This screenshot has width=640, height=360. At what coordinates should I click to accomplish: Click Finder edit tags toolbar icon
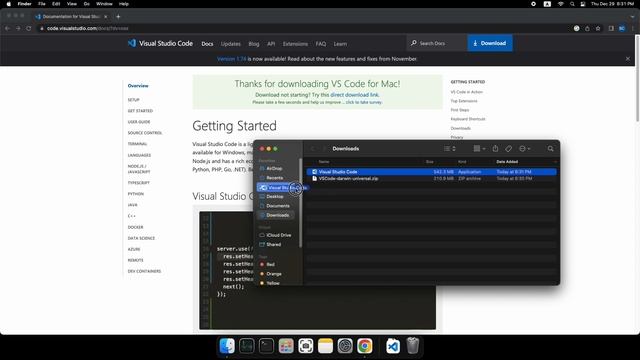(508, 149)
